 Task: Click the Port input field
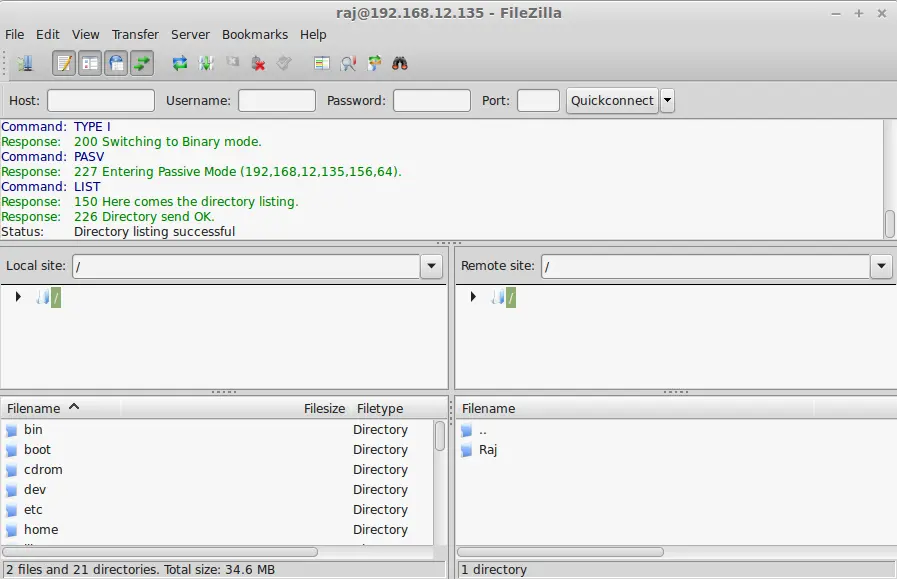(x=538, y=100)
